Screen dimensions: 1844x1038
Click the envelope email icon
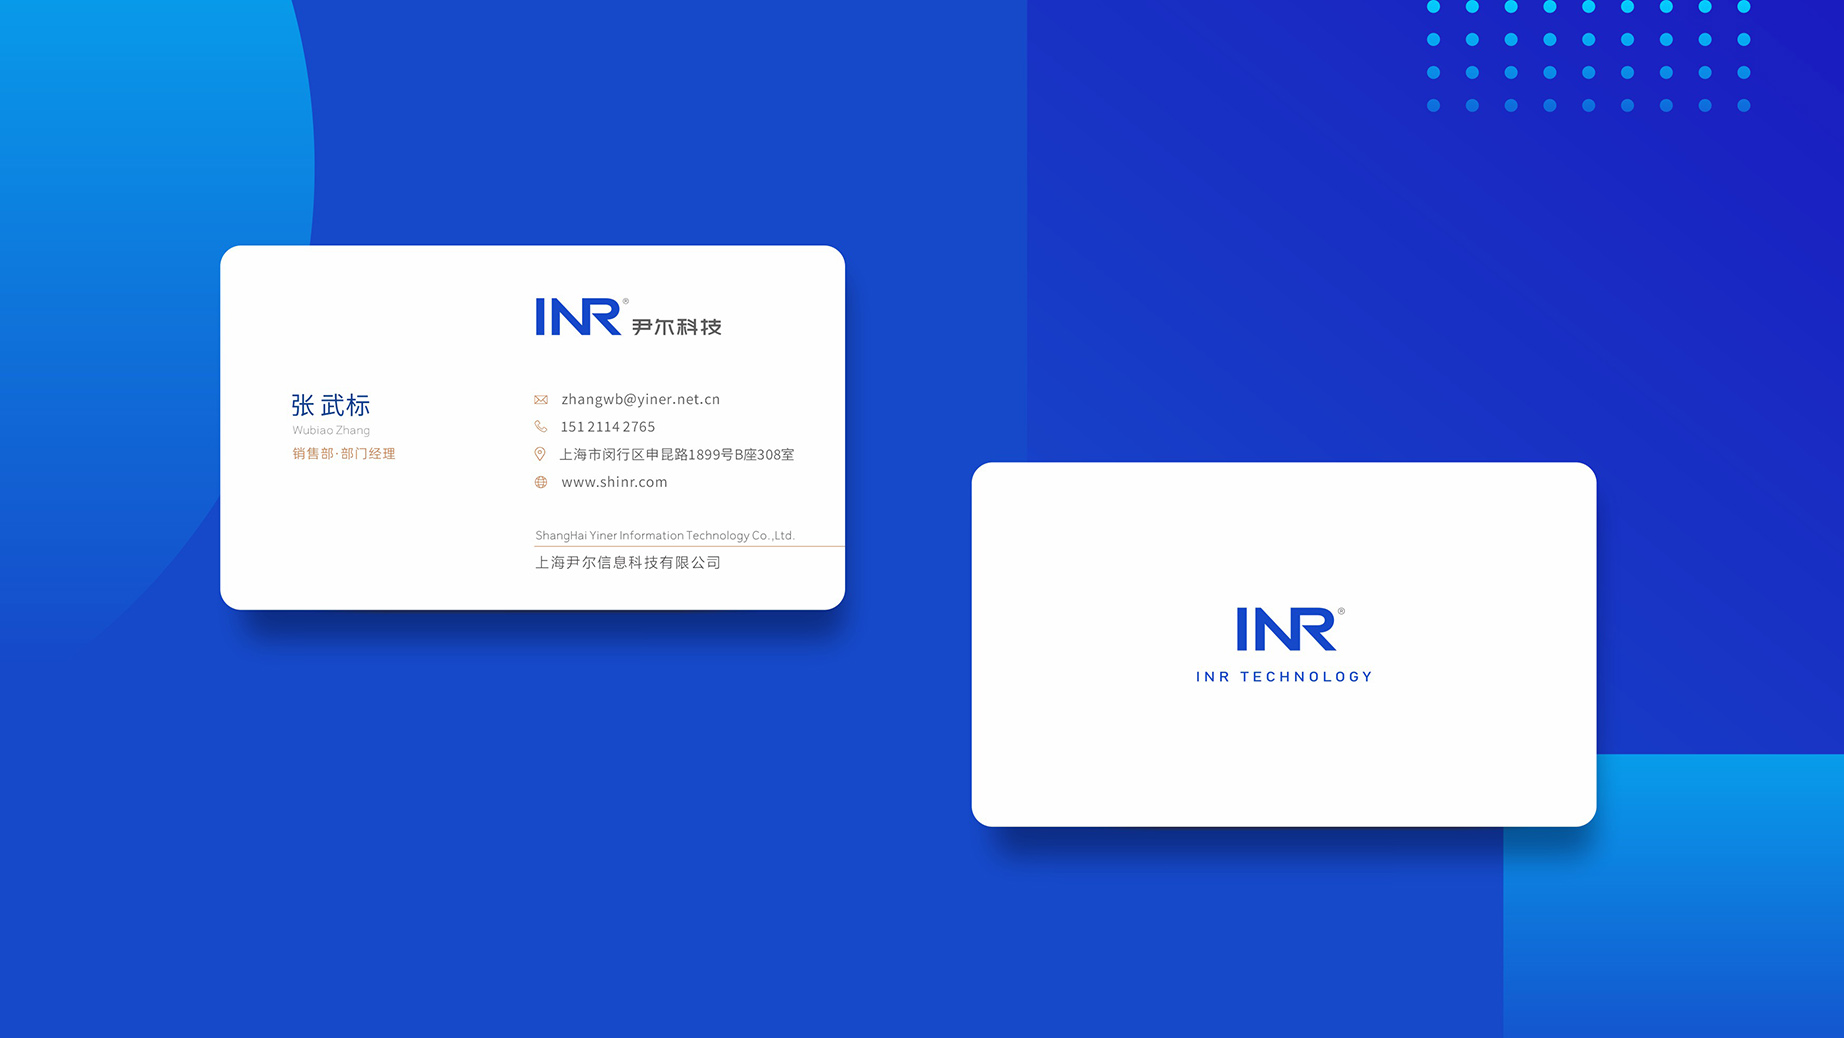541,399
